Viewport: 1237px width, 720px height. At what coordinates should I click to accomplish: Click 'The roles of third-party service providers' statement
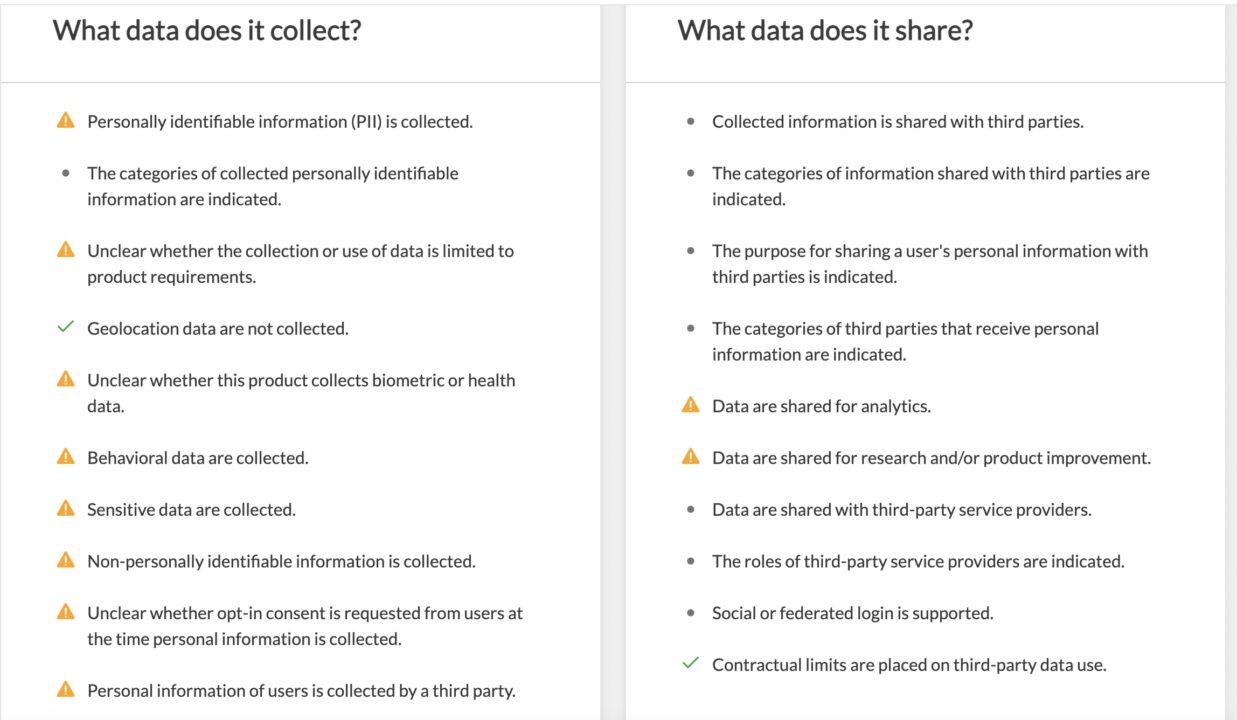point(918,562)
